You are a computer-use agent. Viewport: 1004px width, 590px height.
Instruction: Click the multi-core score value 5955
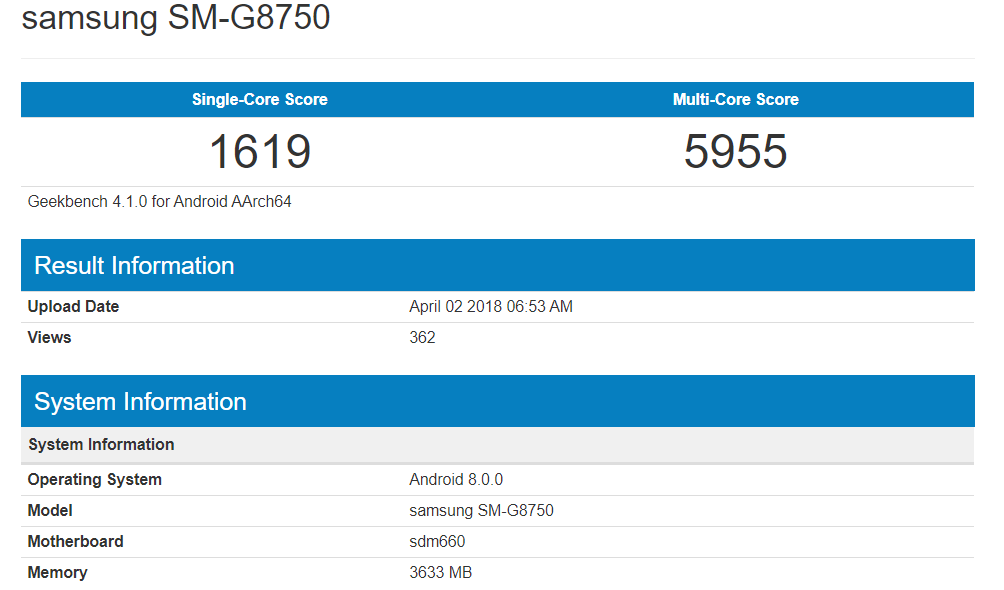point(735,152)
